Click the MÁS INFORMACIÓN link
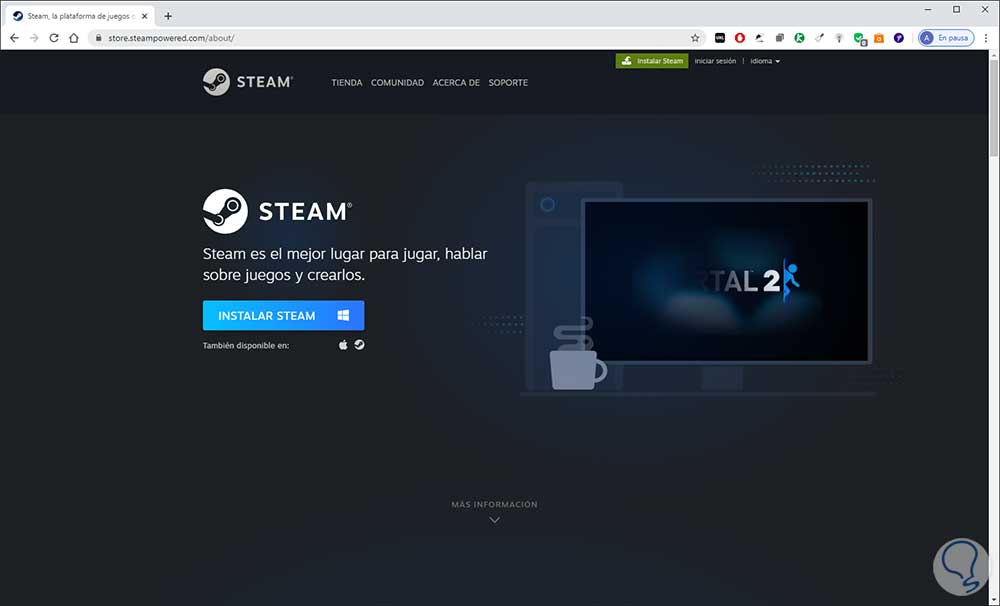Image resolution: width=1000 pixels, height=606 pixels. [494, 504]
